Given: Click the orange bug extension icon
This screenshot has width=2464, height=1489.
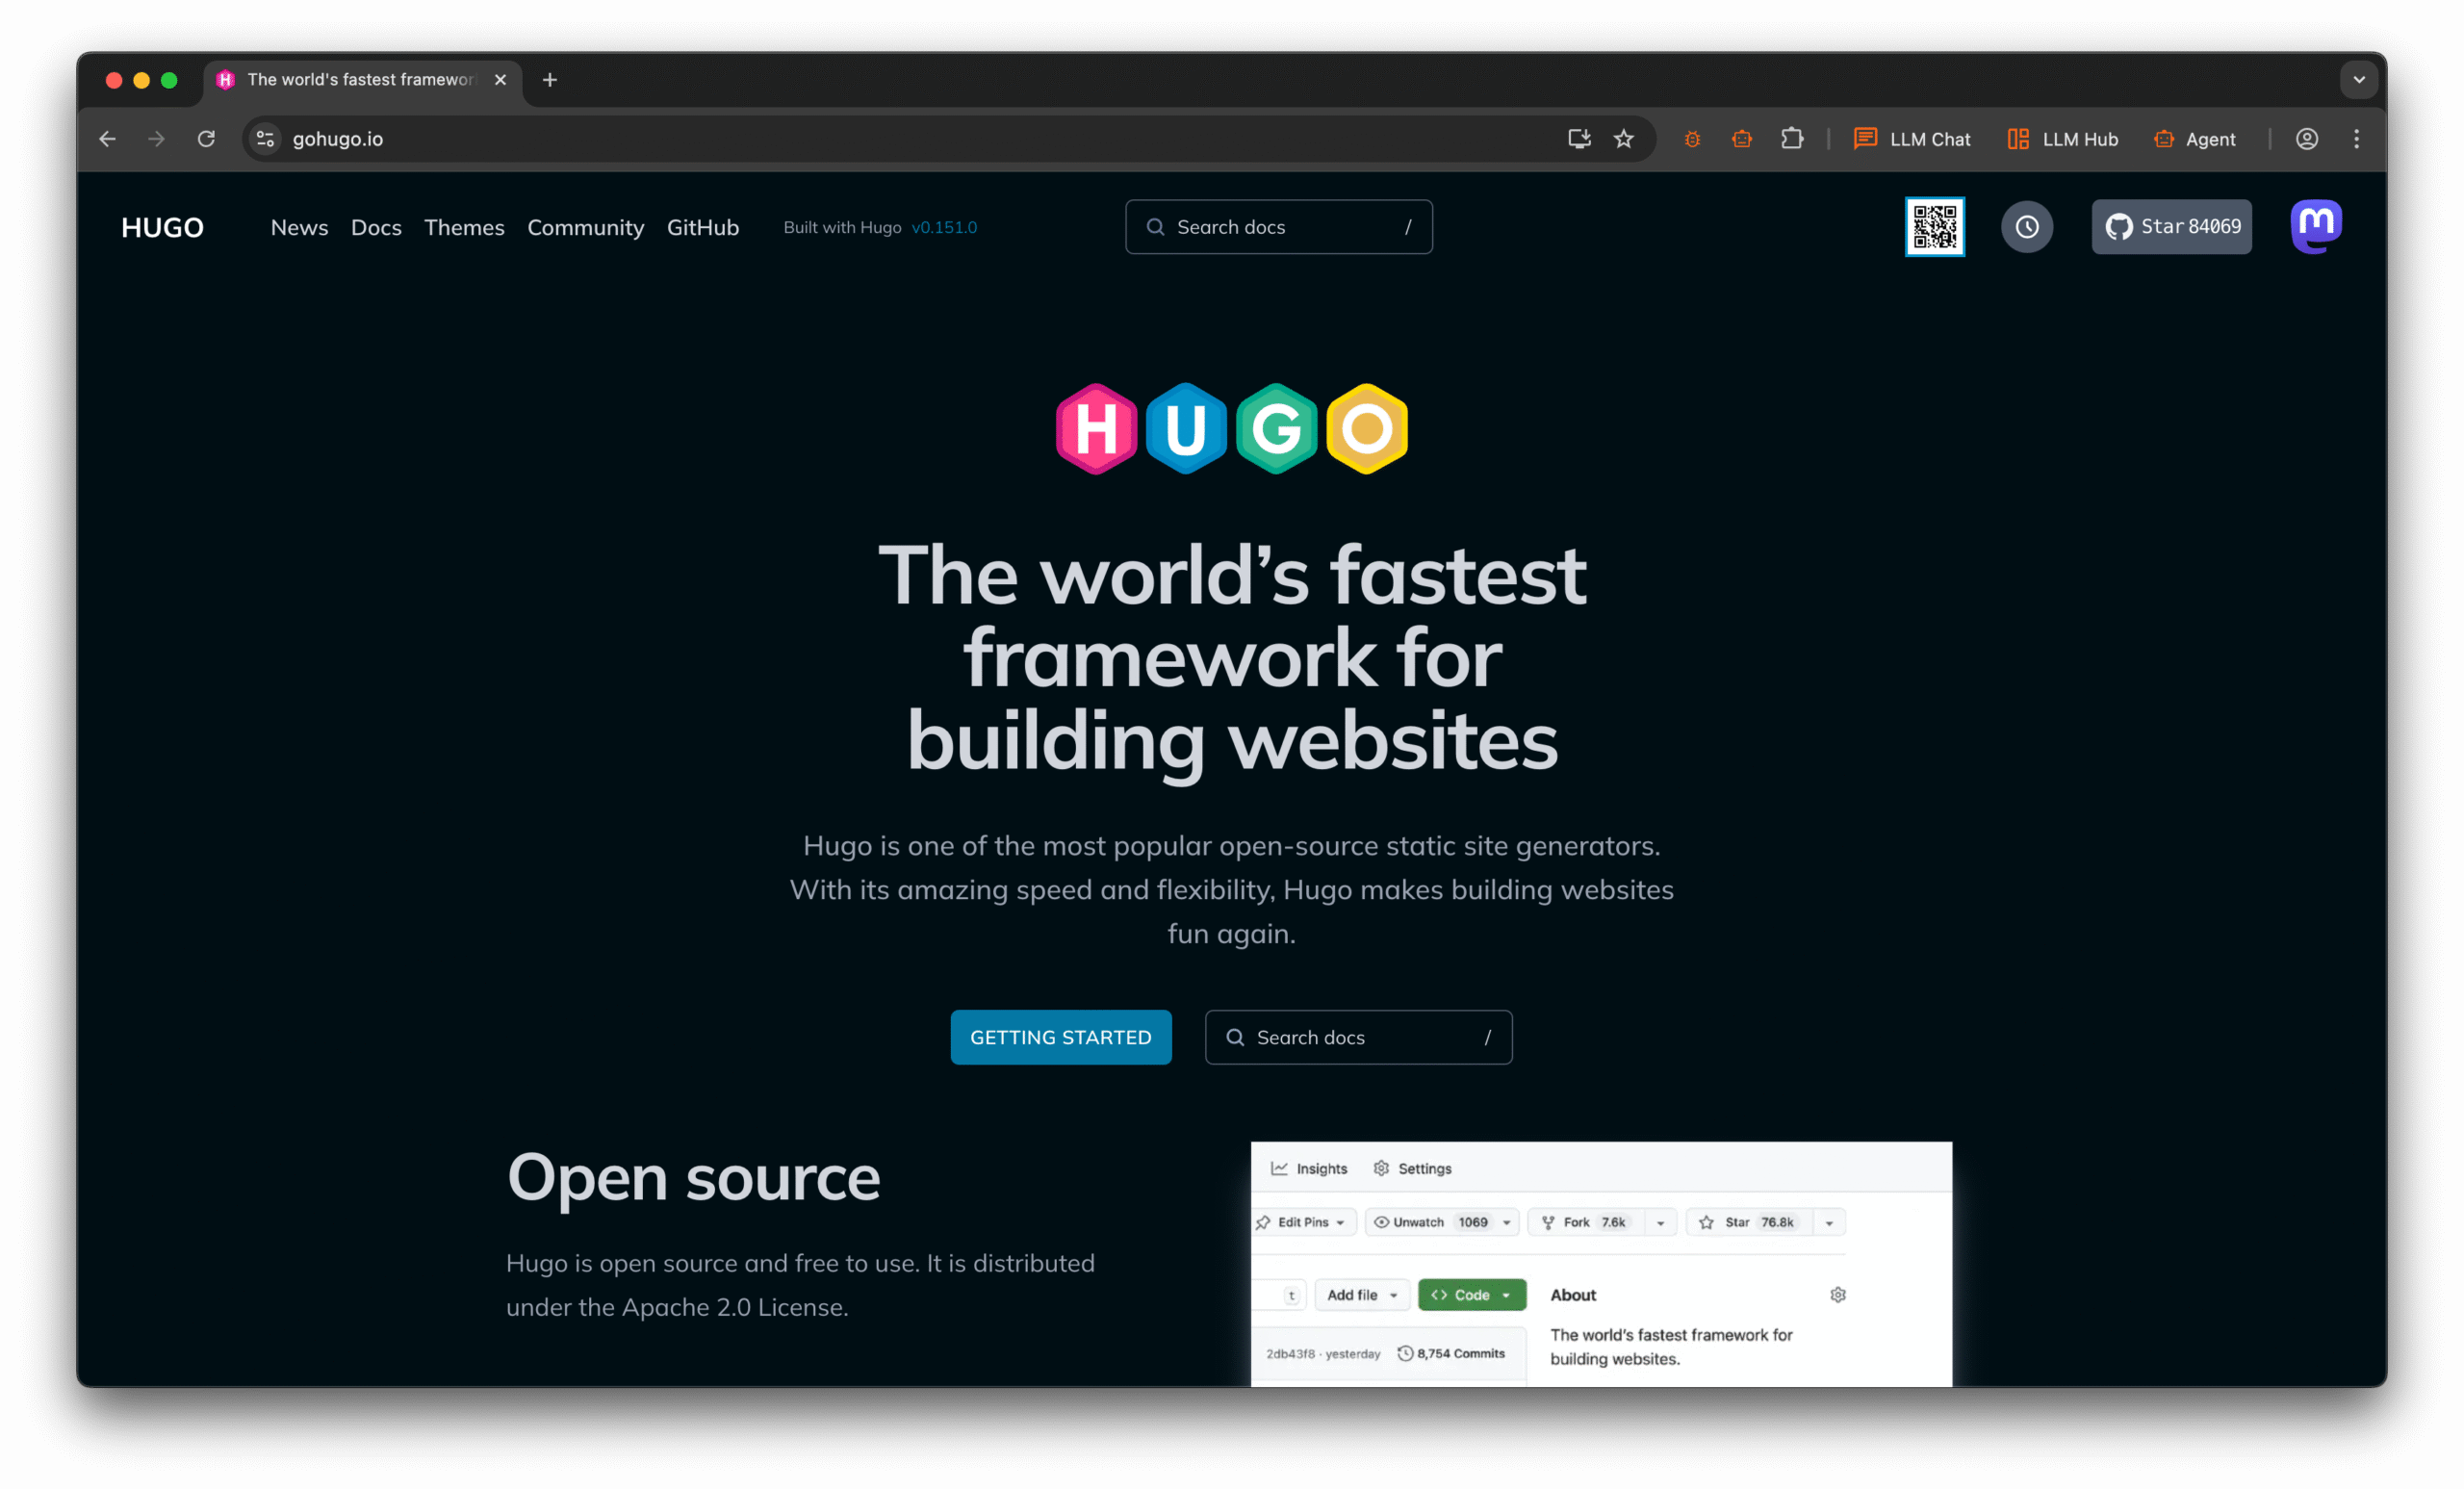Looking at the screenshot, I should 1692,139.
